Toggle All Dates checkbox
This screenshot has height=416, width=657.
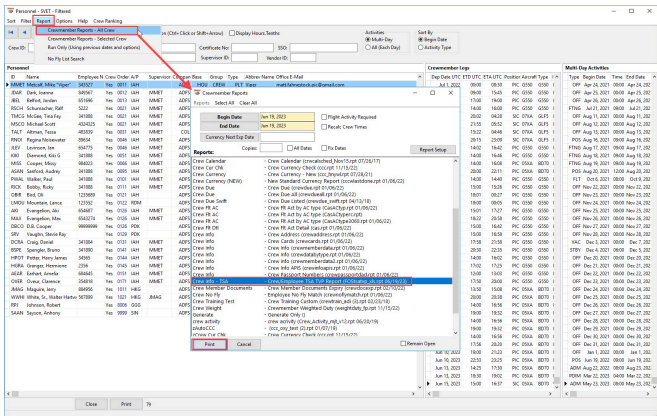pyautogui.click(x=290, y=148)
